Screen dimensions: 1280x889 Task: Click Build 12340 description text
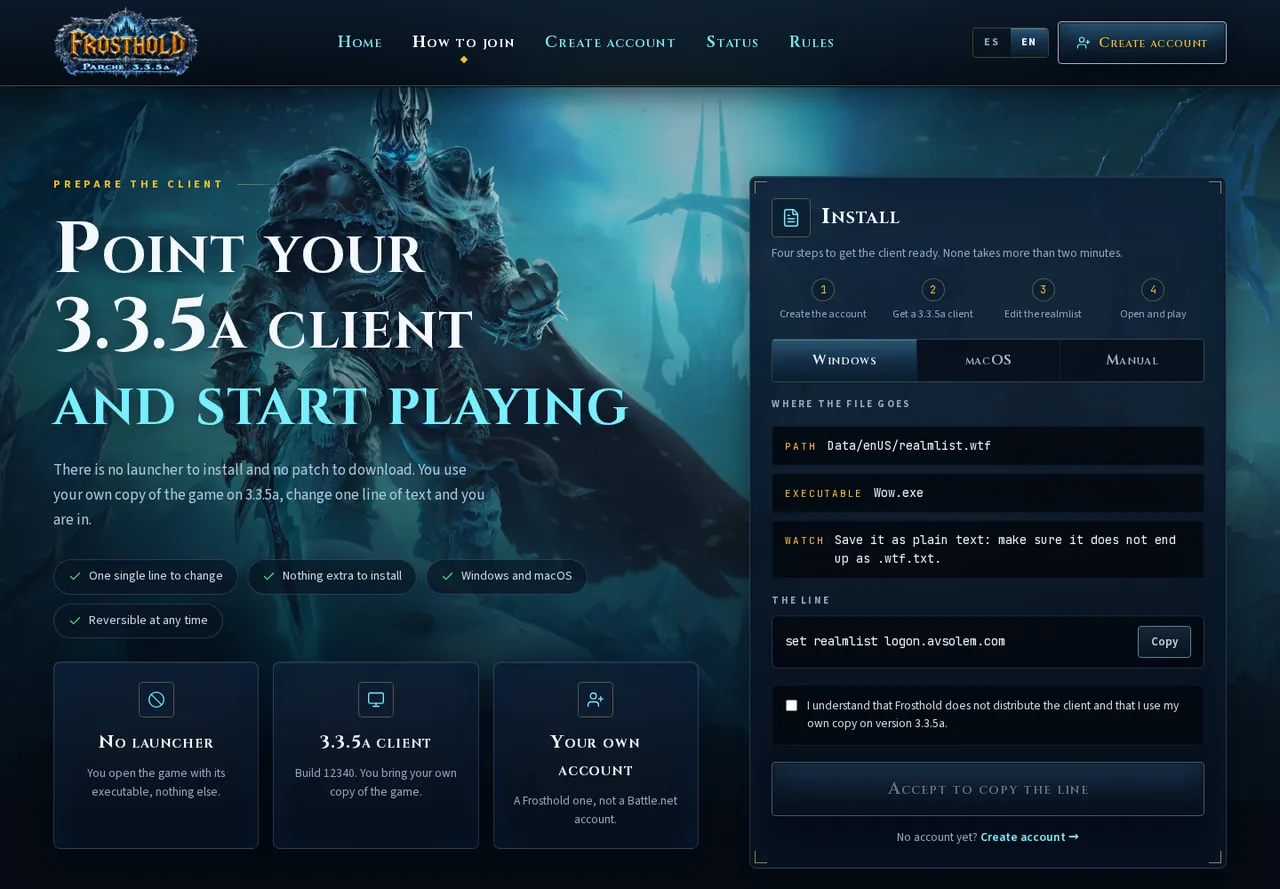click(376, 782)
